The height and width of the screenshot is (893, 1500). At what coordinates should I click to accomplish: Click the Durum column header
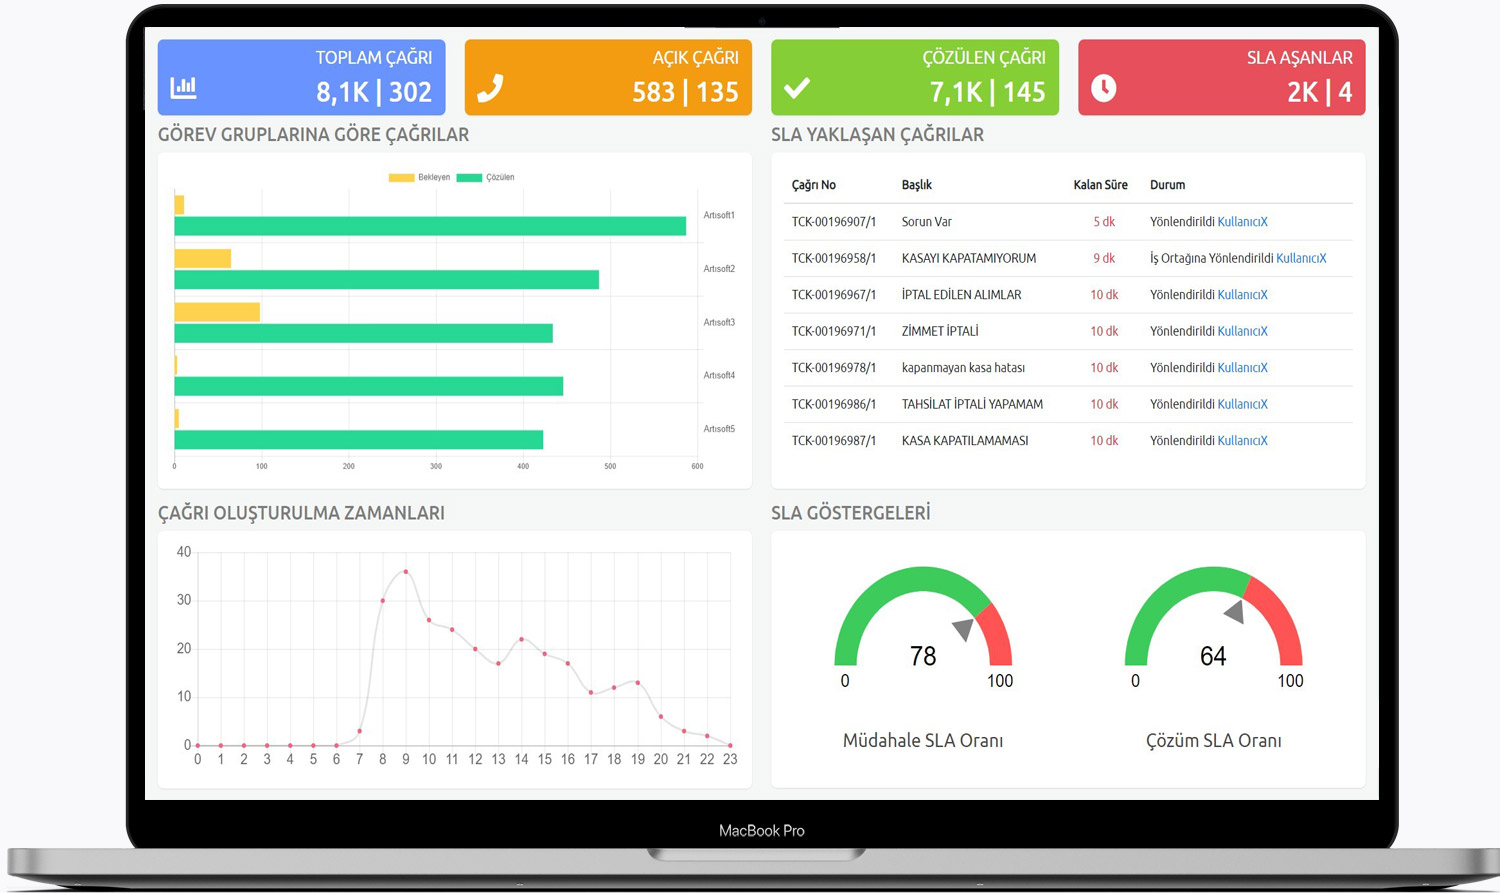[x=1167, y=185]
